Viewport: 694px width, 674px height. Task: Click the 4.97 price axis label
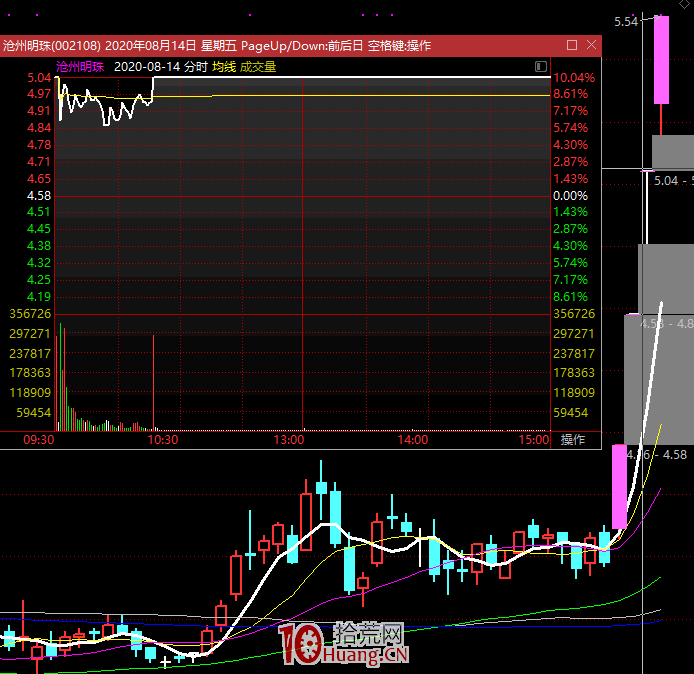39,94
